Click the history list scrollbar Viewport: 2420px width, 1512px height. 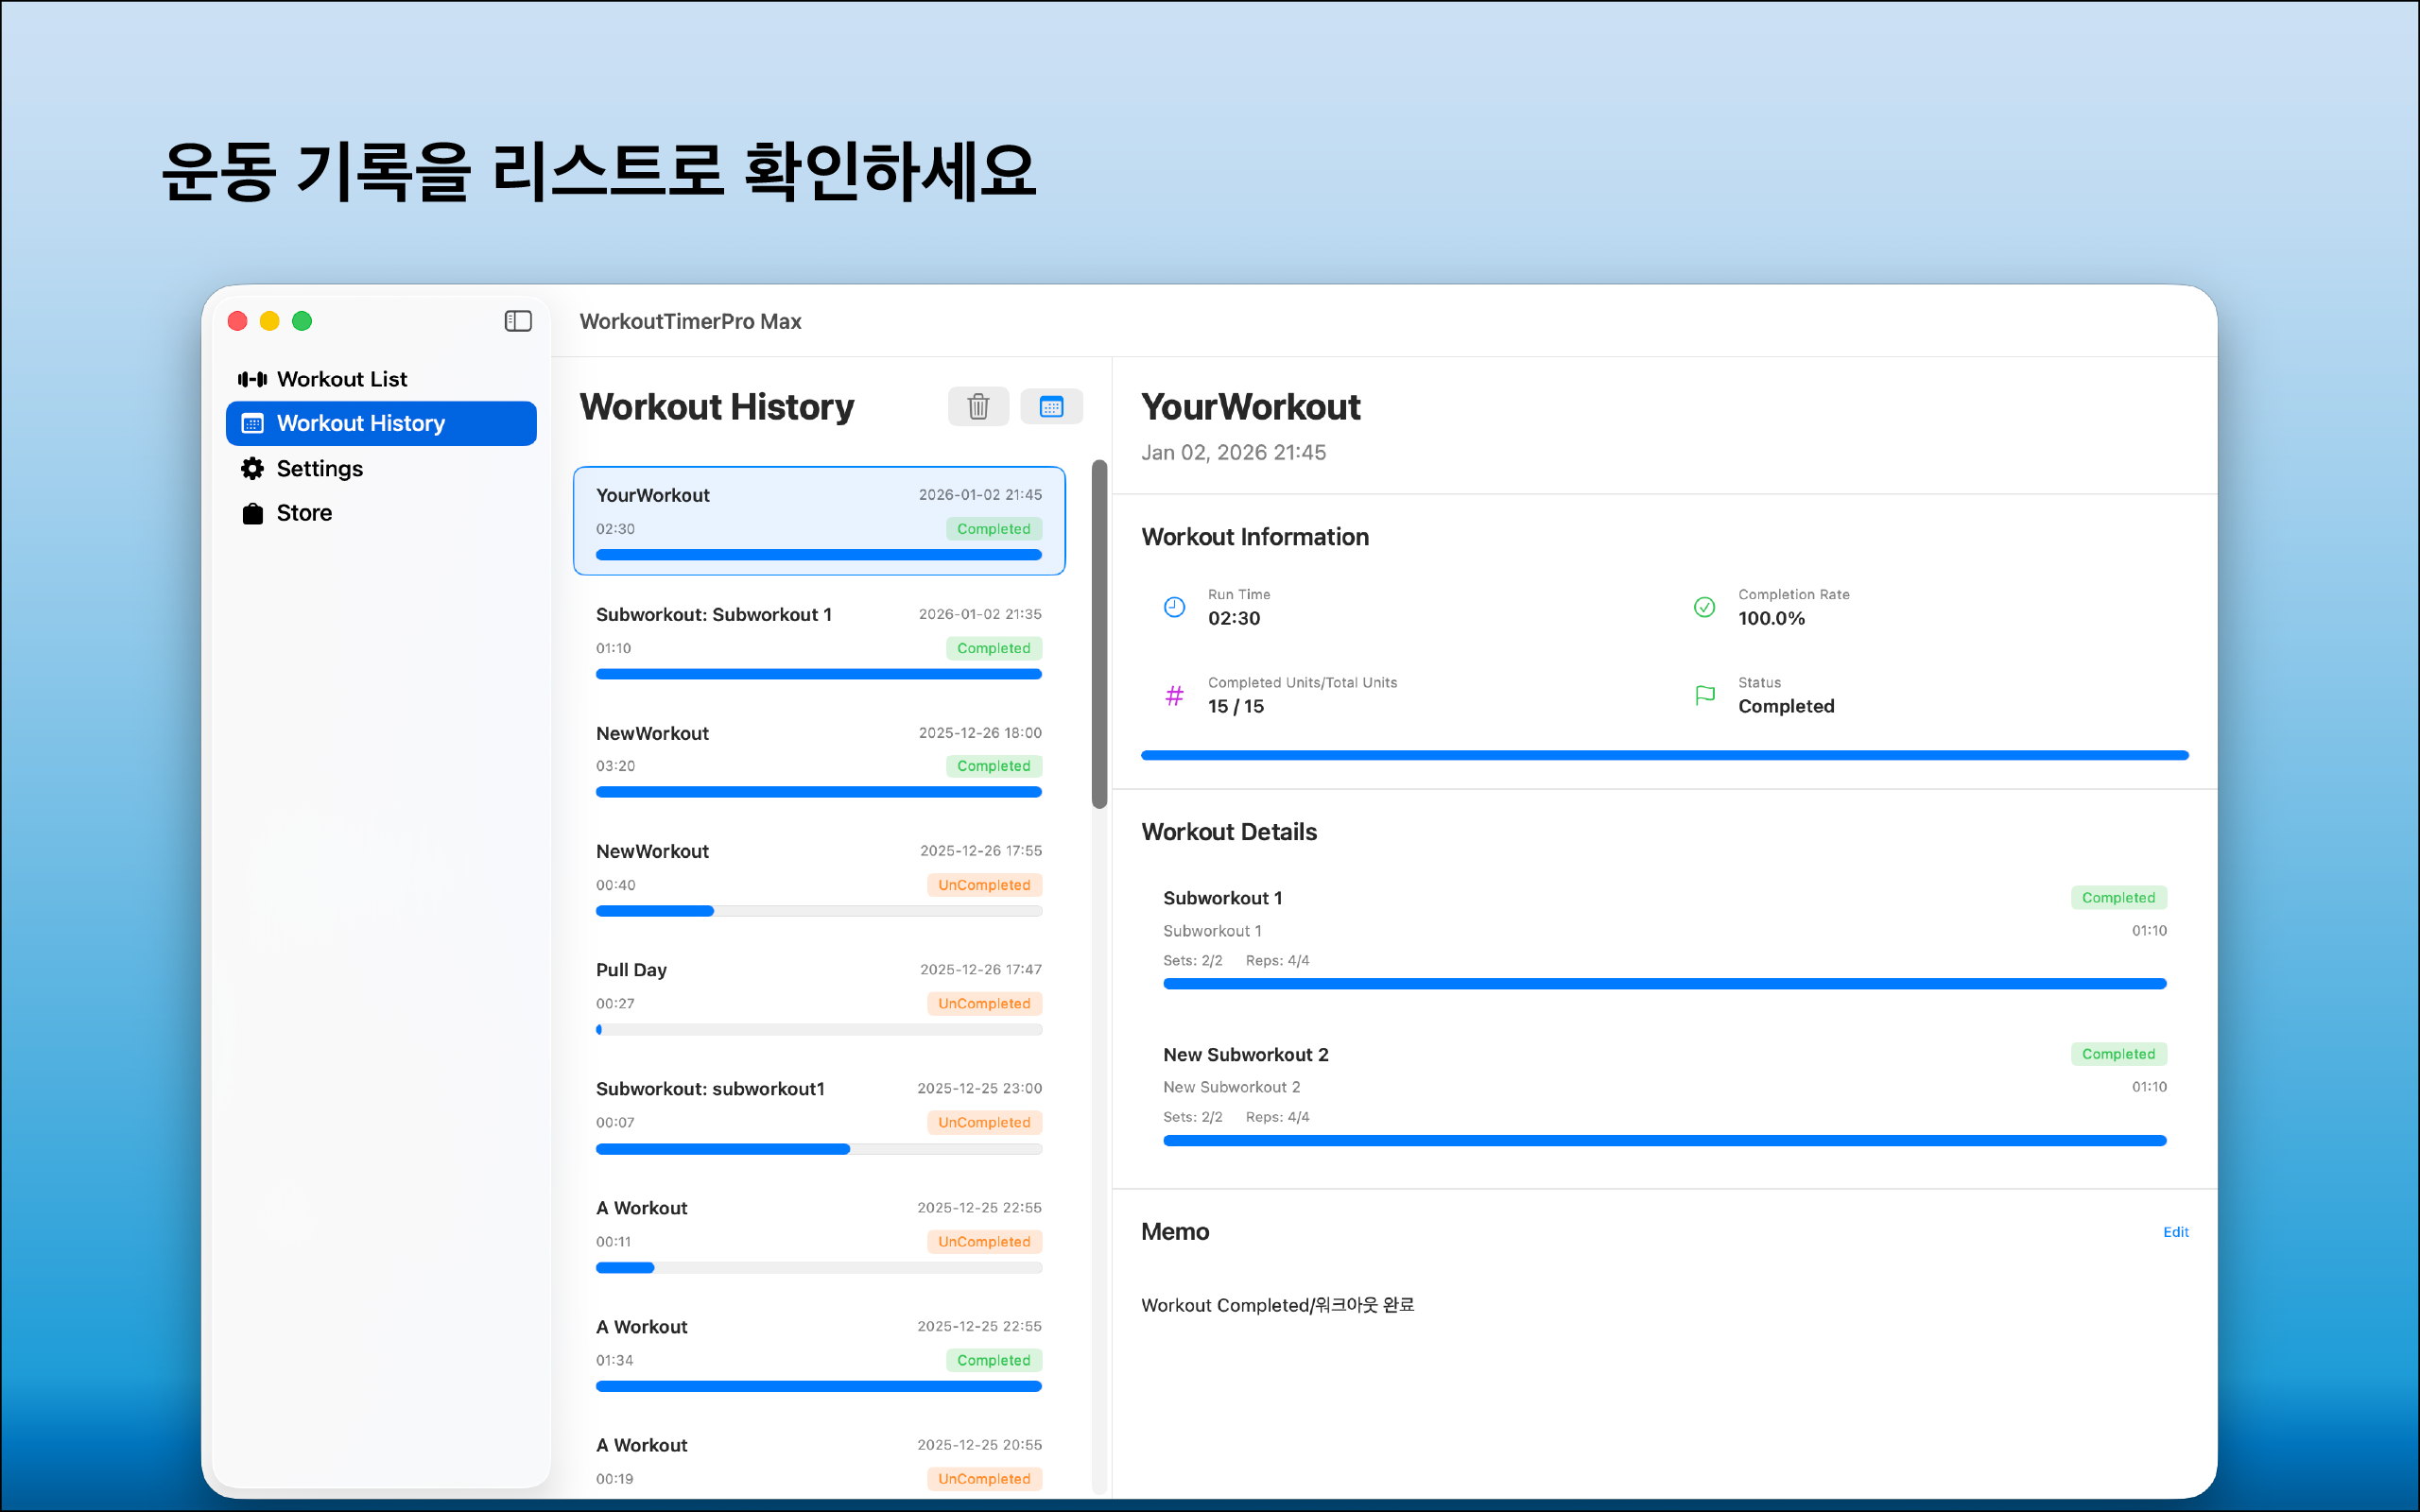(1099, 634)
